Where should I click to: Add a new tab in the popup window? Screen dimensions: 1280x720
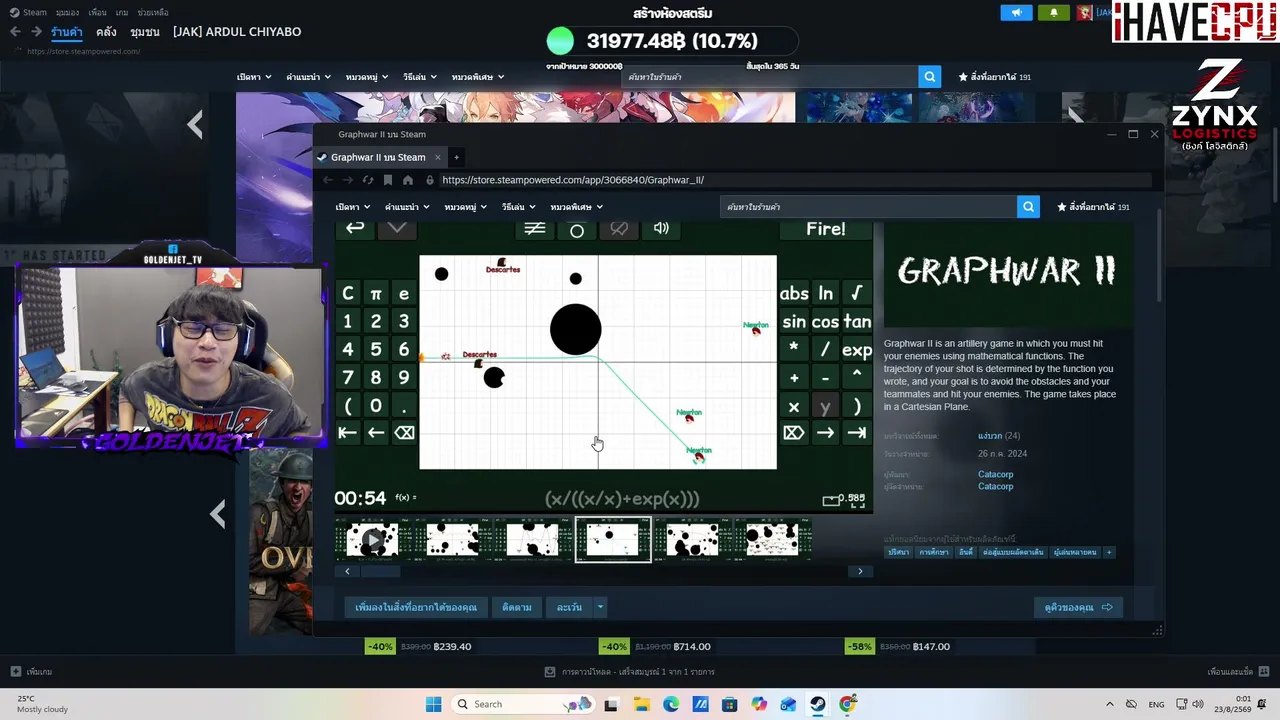tap(456, 157)
